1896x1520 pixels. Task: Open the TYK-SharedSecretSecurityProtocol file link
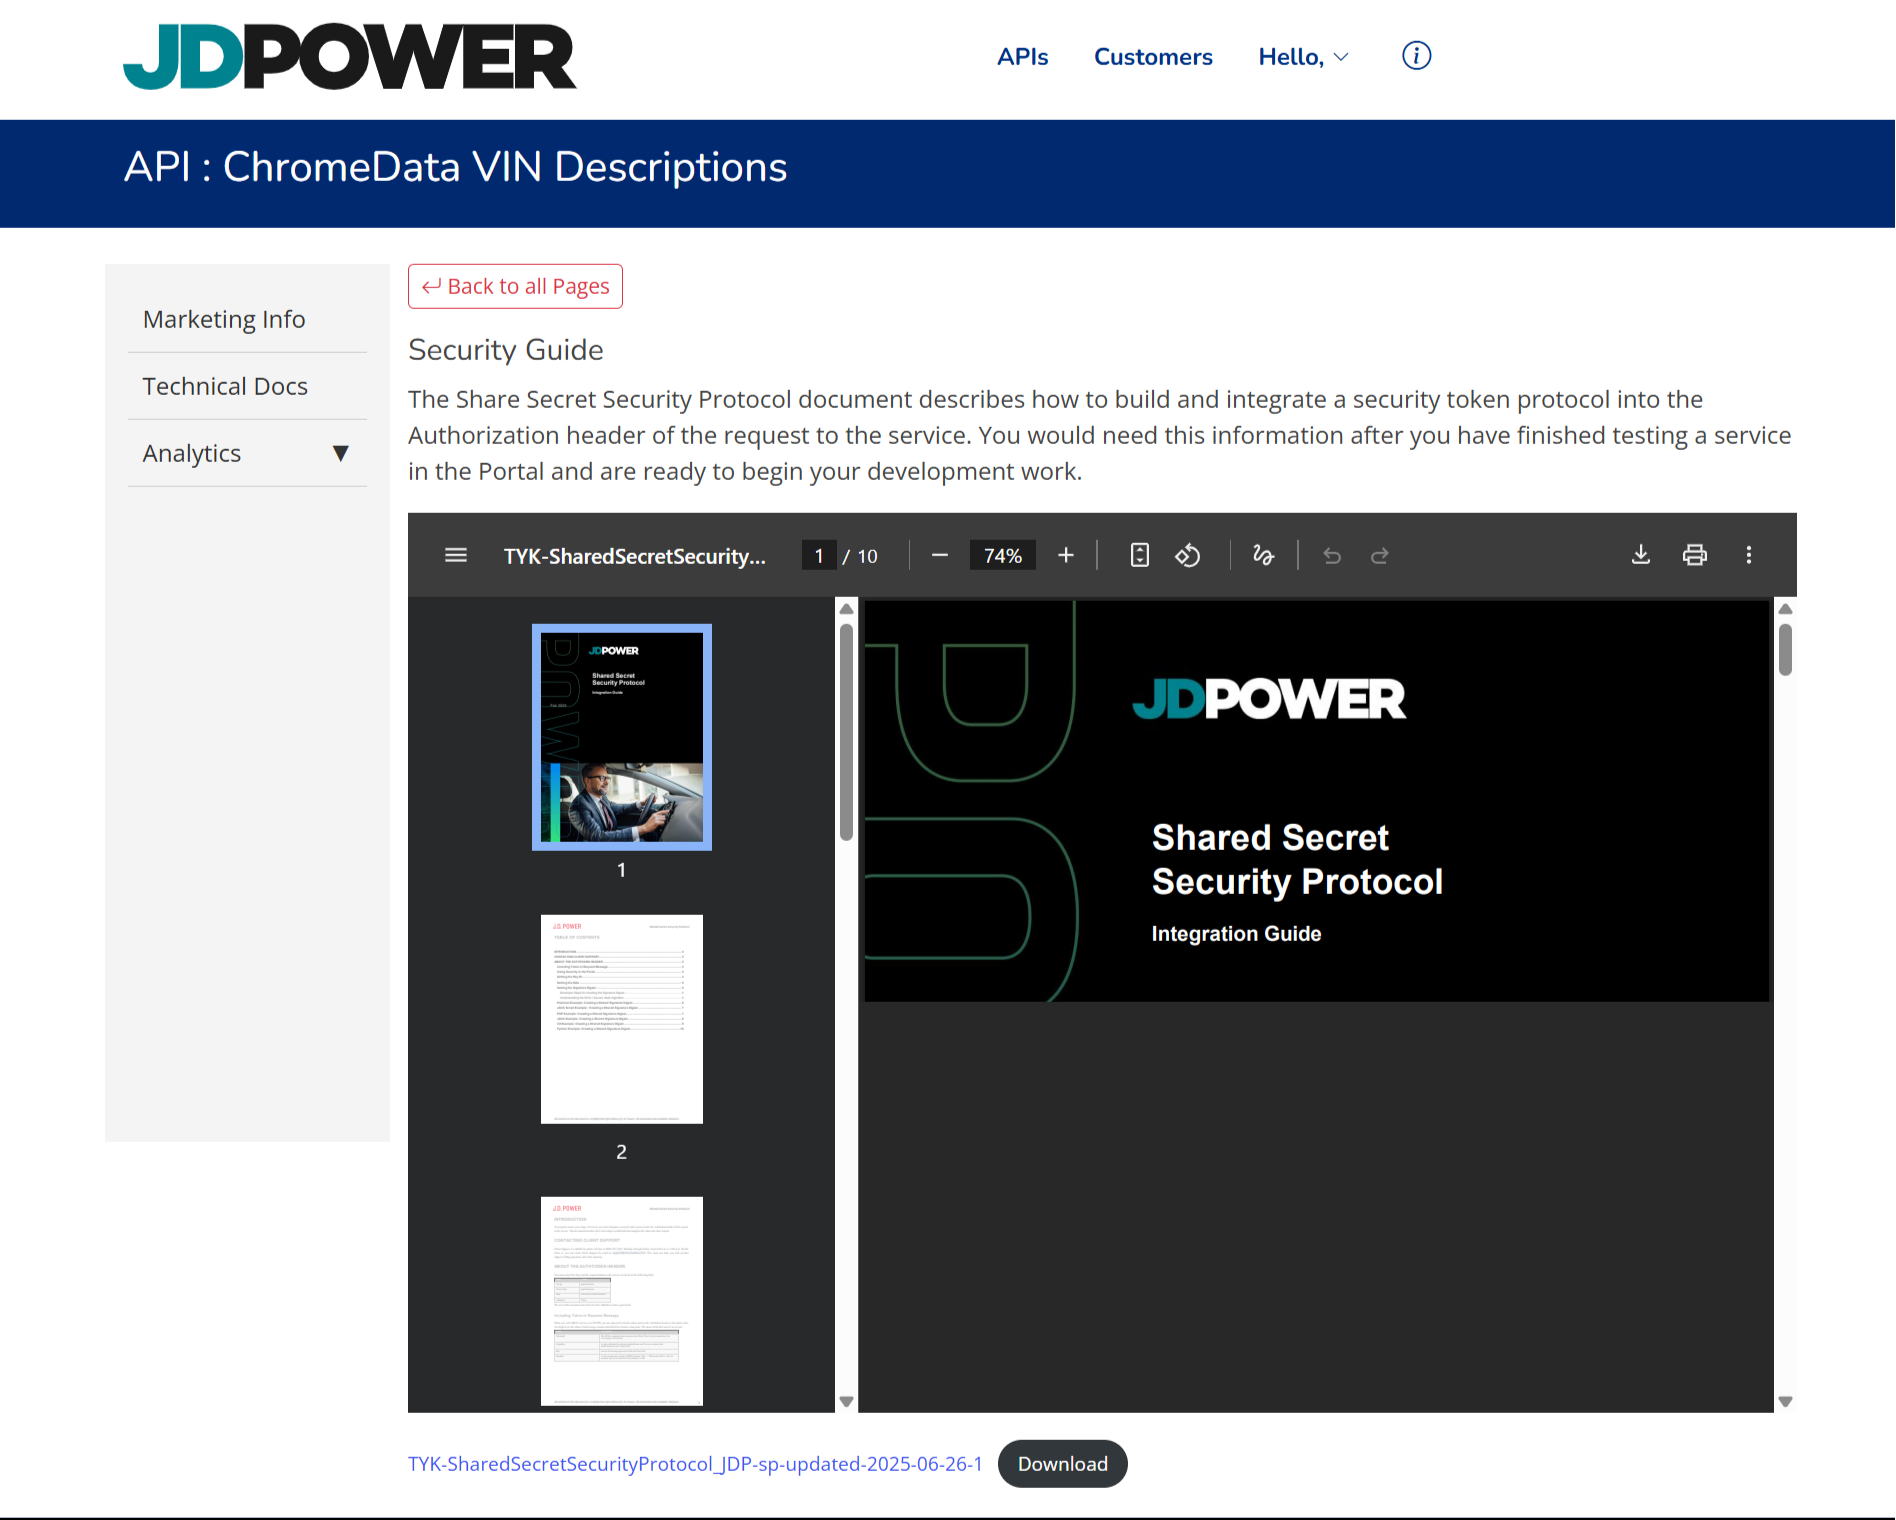coord(695,1464)
